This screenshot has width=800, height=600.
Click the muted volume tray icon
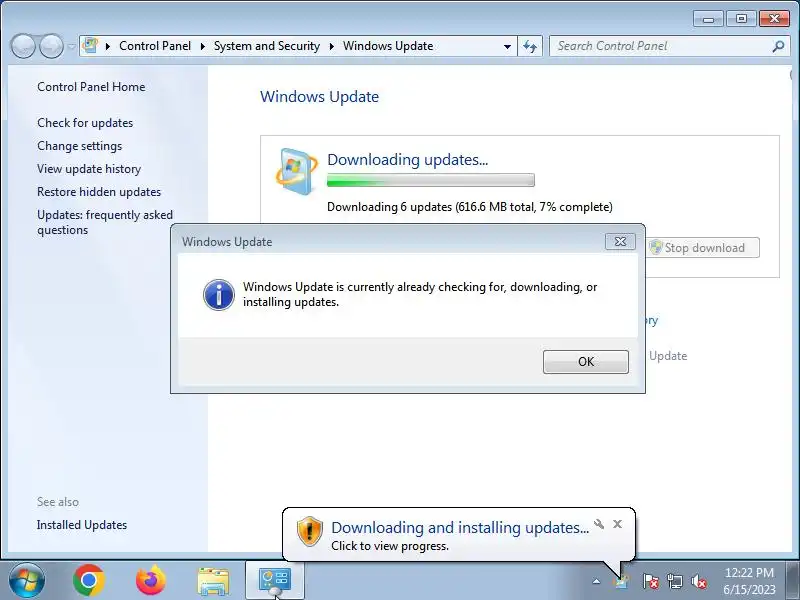tap(699, 581)
